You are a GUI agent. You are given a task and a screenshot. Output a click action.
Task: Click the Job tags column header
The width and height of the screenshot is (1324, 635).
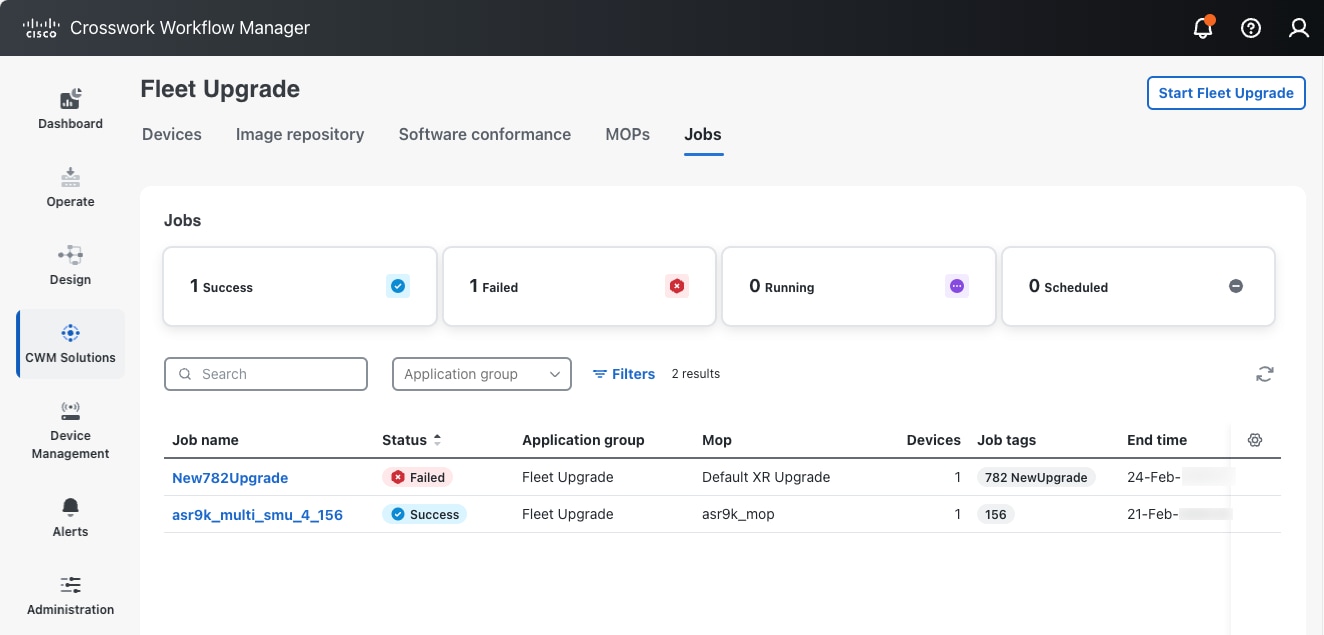point(1006,440)
